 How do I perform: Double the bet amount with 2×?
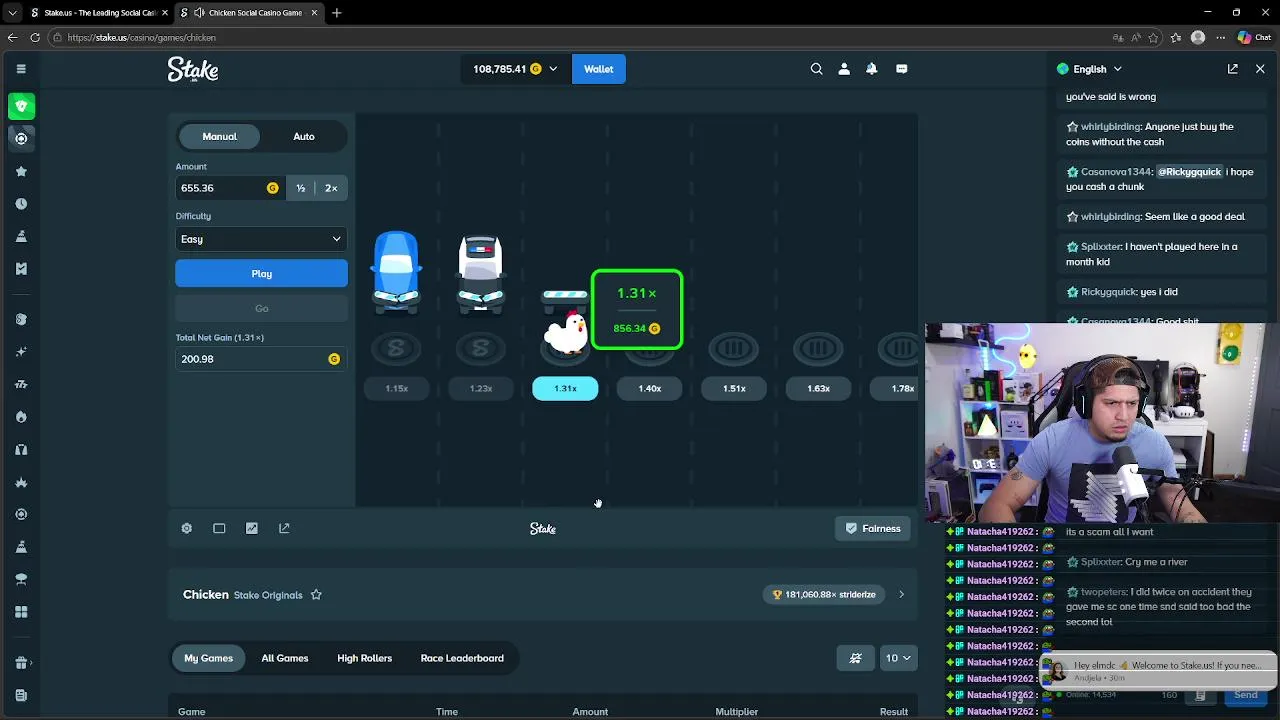pyautogui.click(x=331, y=188)
